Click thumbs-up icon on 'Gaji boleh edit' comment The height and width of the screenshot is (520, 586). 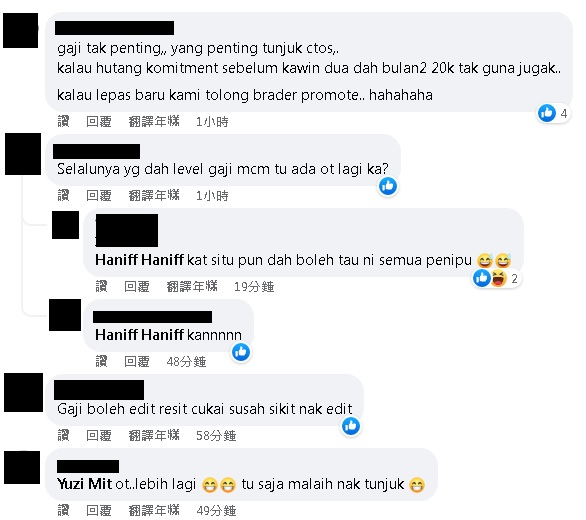coord(351,426)
